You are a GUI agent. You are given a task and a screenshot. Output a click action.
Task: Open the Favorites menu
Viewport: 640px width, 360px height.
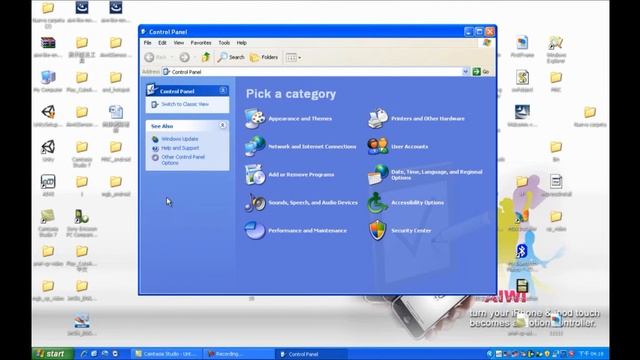(201, 42)
